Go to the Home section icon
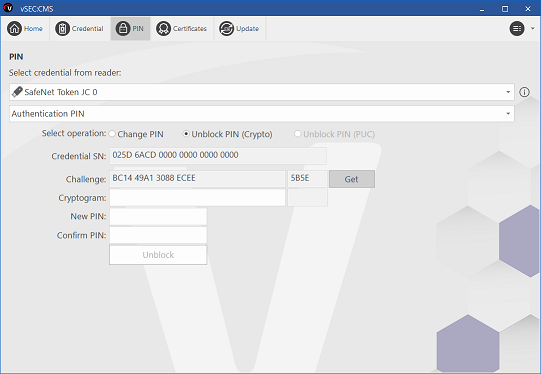 pyautogui.click(x=14, y=29)
